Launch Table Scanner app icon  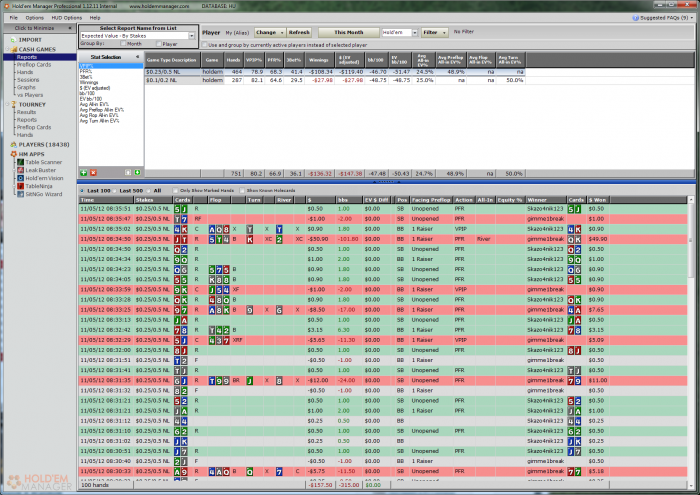click(21, 162)
